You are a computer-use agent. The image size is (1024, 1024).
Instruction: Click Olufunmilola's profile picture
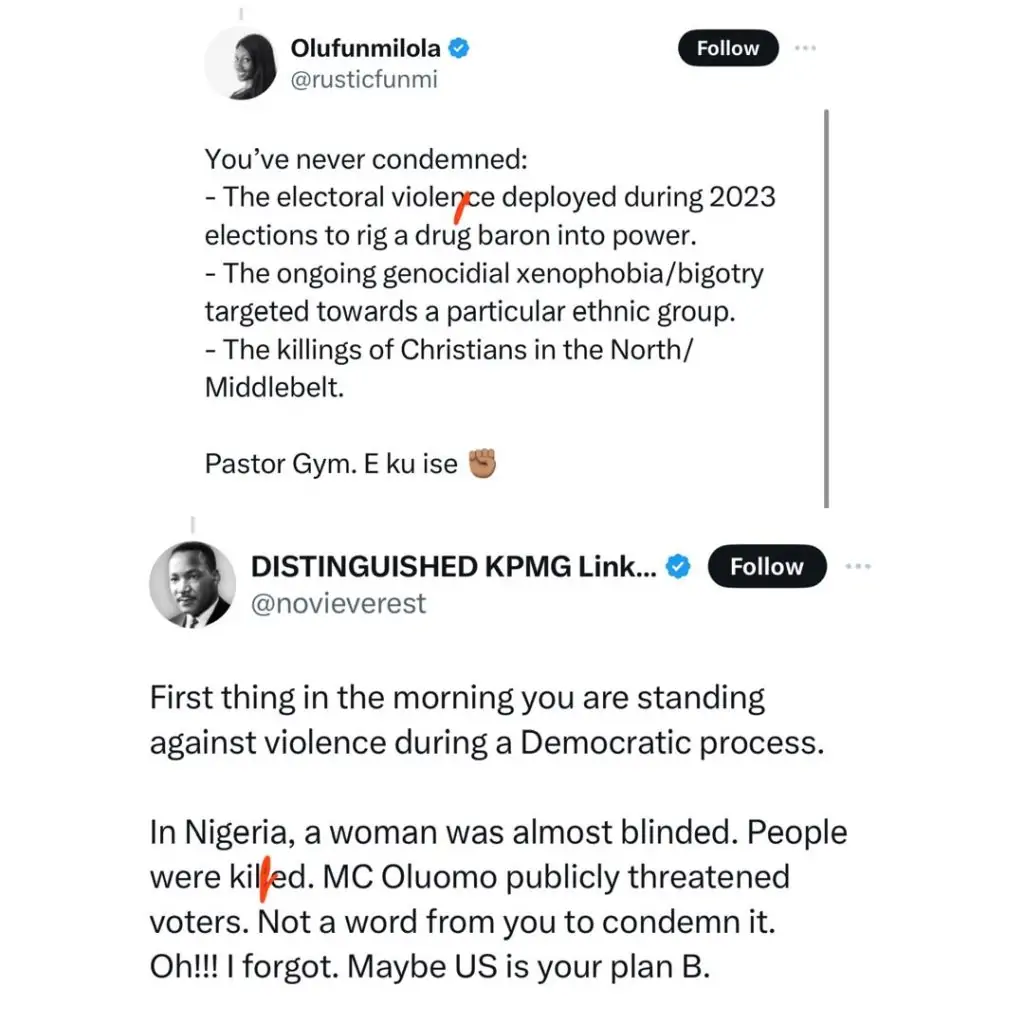(x=240, y=63)
